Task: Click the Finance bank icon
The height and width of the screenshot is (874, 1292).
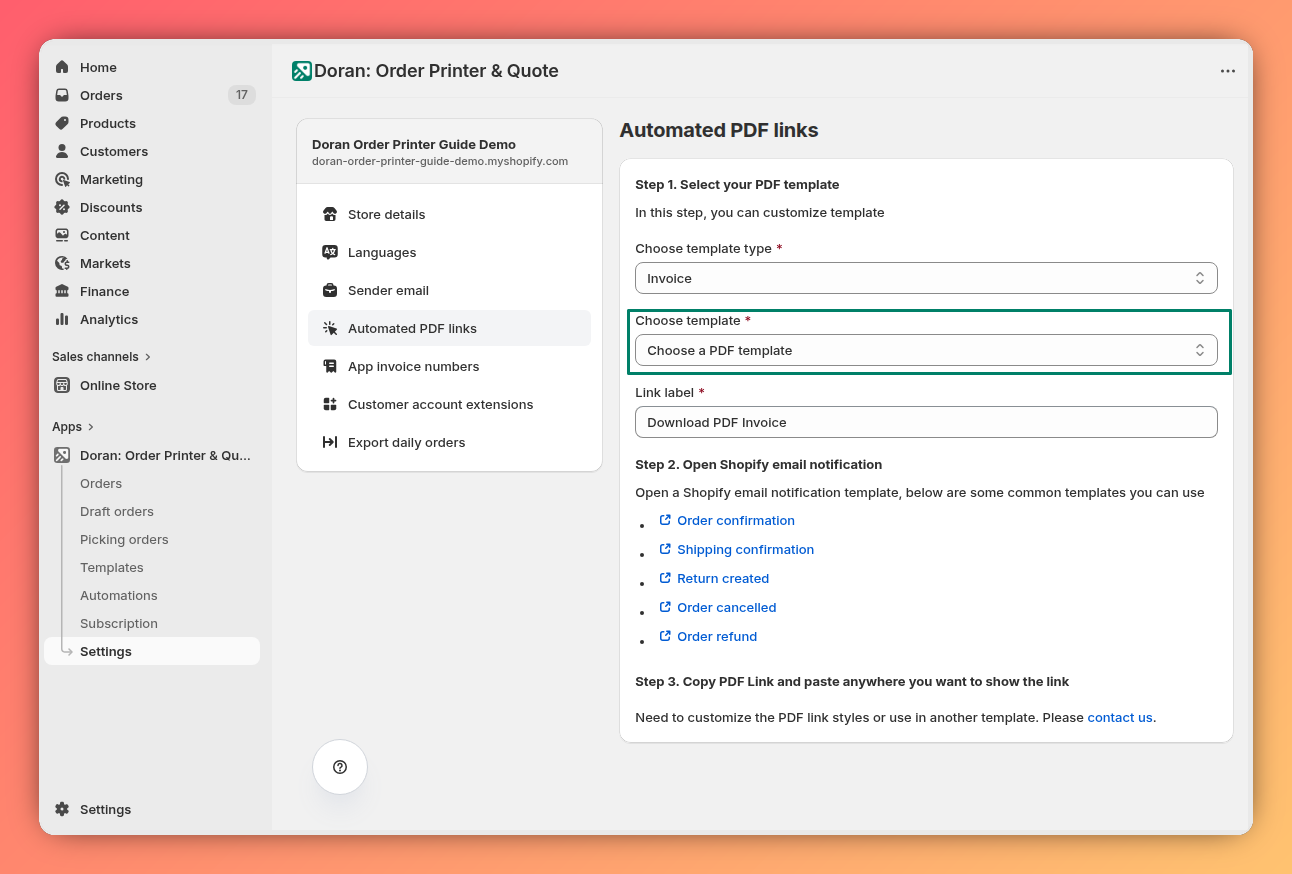Action: click(x=62, y=291)
